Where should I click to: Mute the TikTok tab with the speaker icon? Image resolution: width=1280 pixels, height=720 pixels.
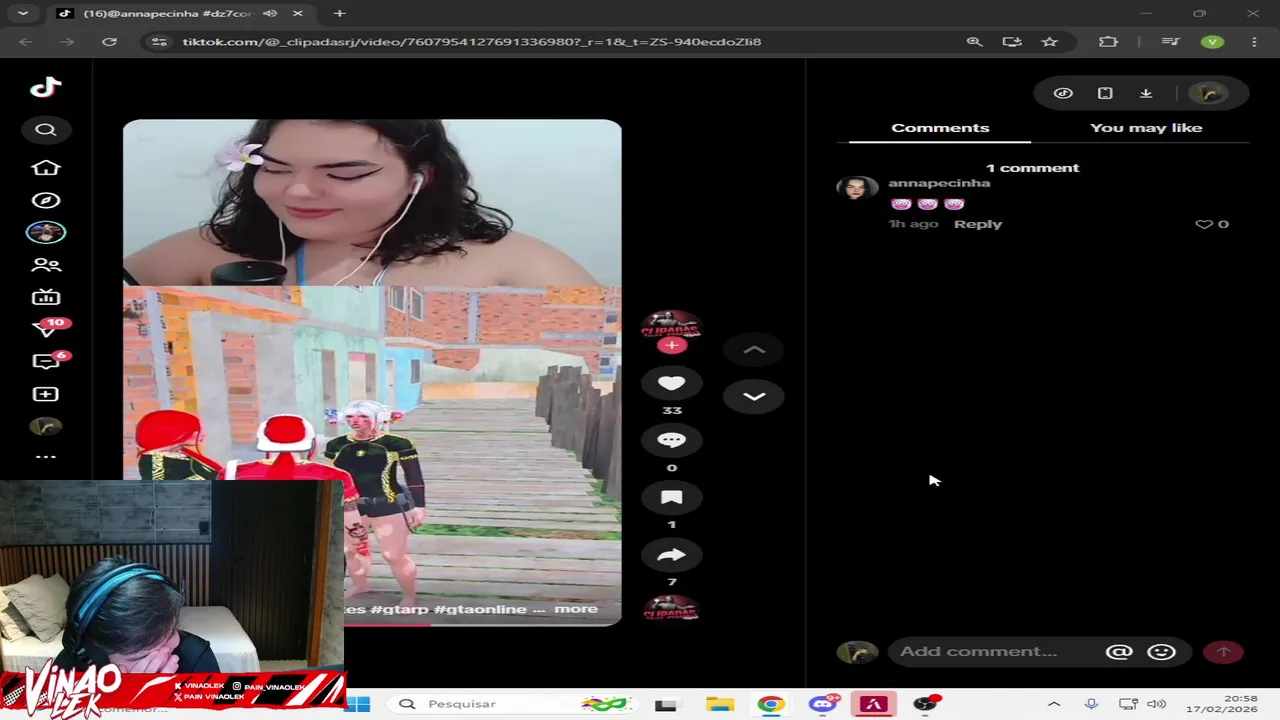pos(270,13)
